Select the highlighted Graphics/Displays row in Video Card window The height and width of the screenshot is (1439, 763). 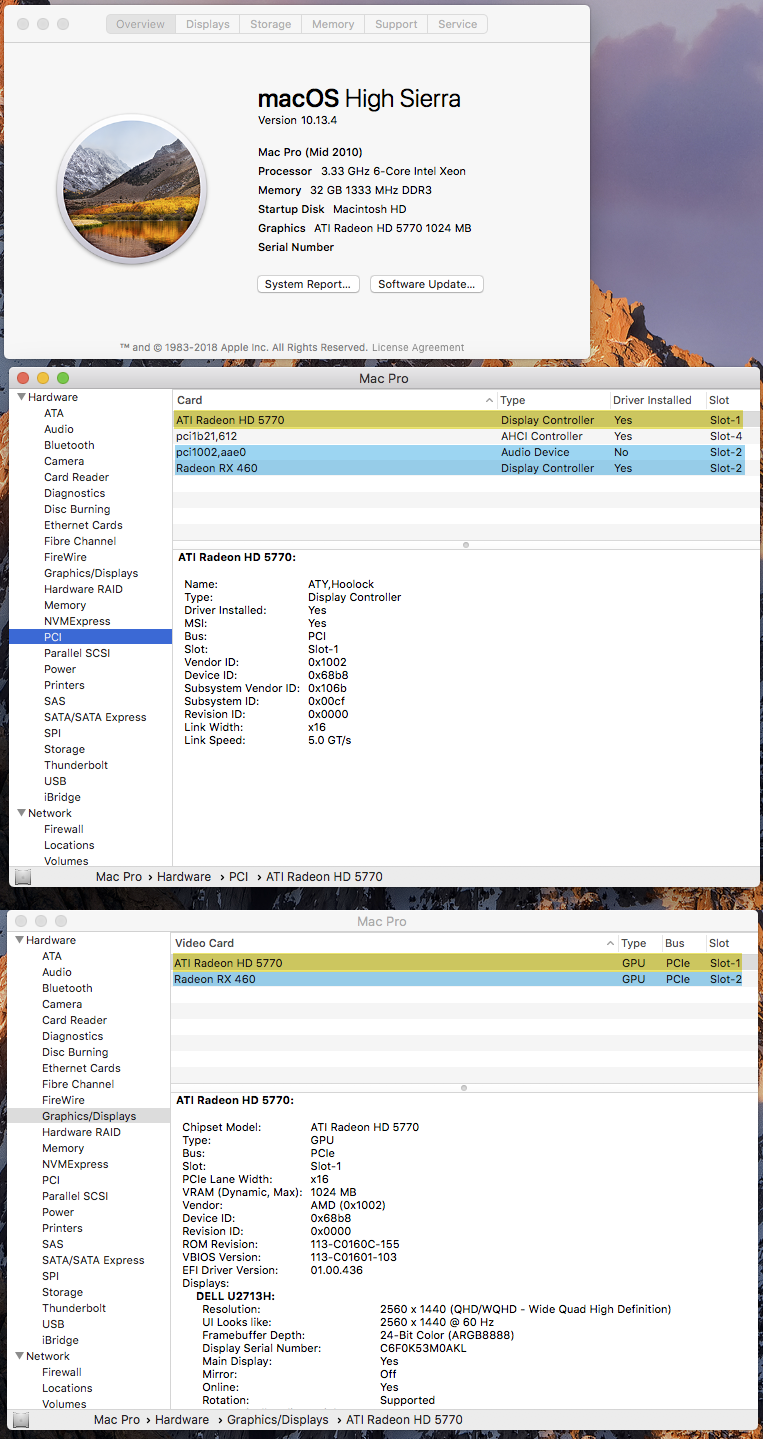point(89,1116)
